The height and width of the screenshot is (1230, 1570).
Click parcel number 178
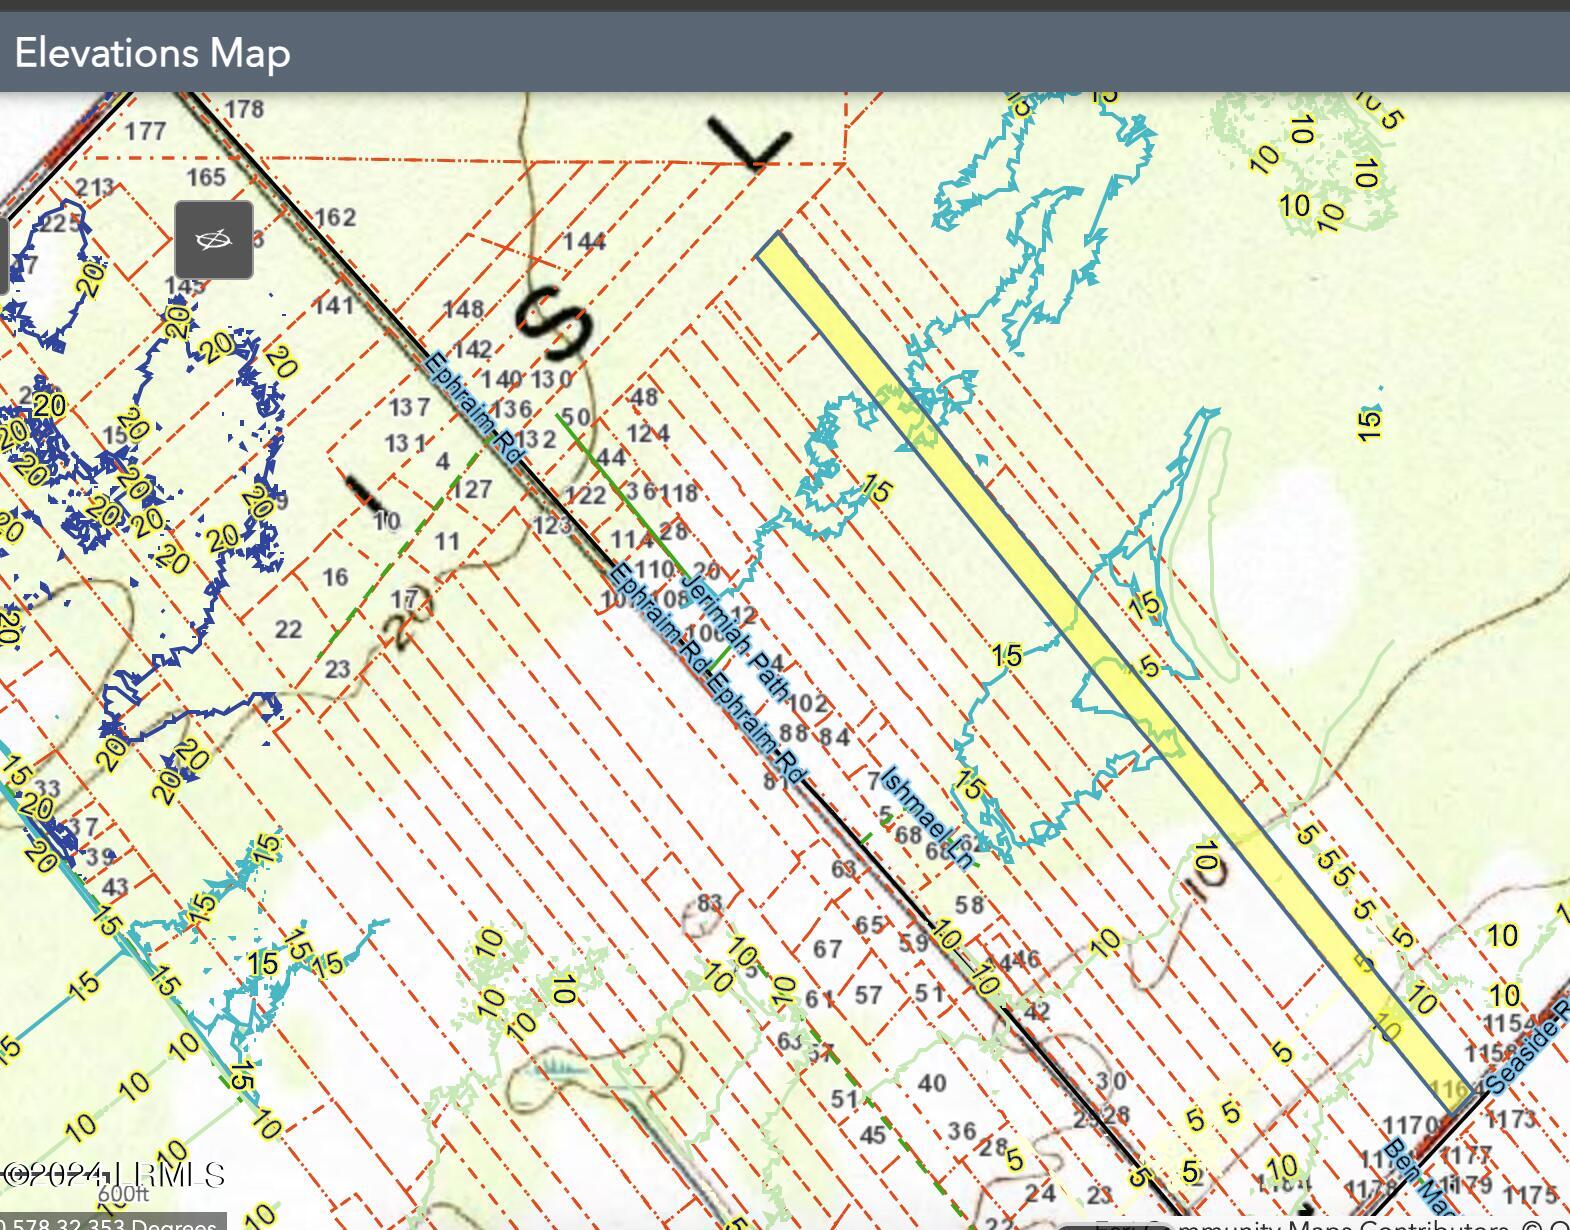click(x=245, y=108)
